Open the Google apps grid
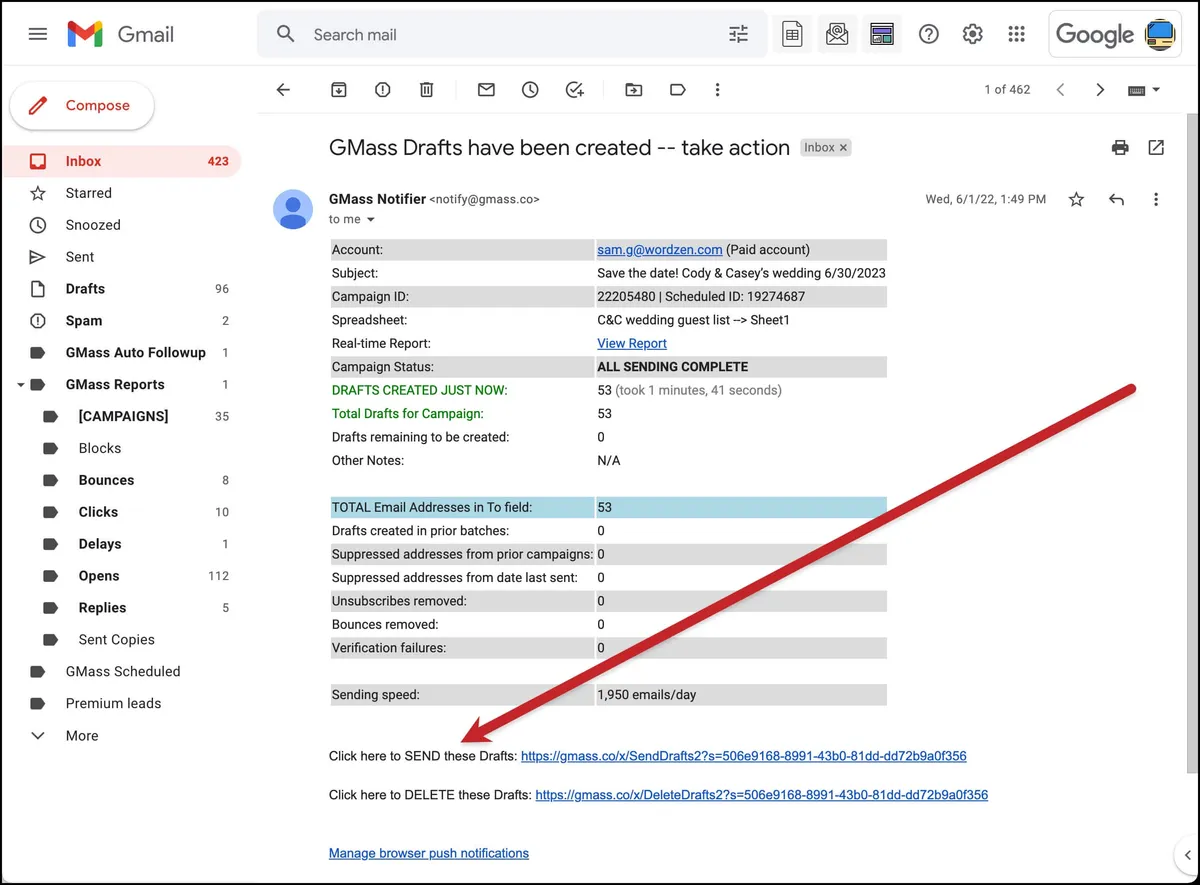1200x885 pixels. (1017, 34)
